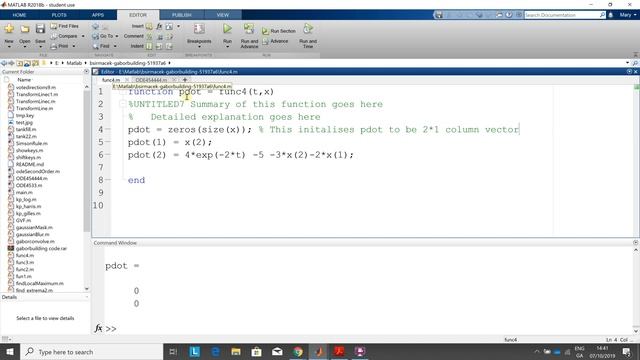Viewport: 640px width, 360px height.
Task: Click the Breakpoints icon
Action: (199, 29)
